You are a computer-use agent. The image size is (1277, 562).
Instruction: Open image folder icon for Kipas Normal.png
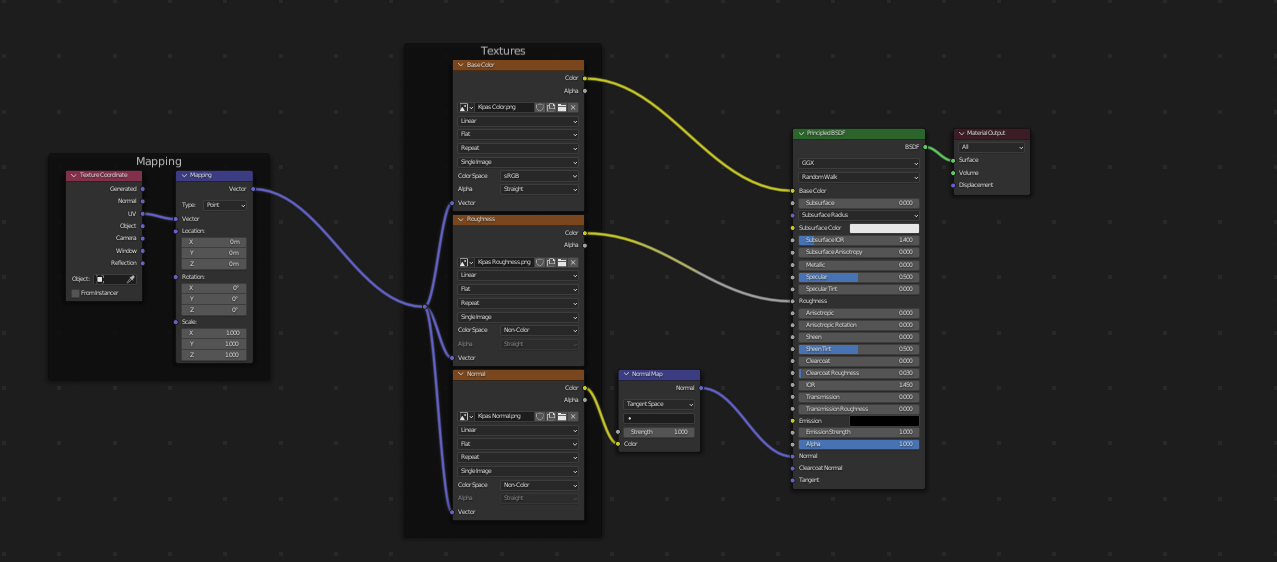562,416
